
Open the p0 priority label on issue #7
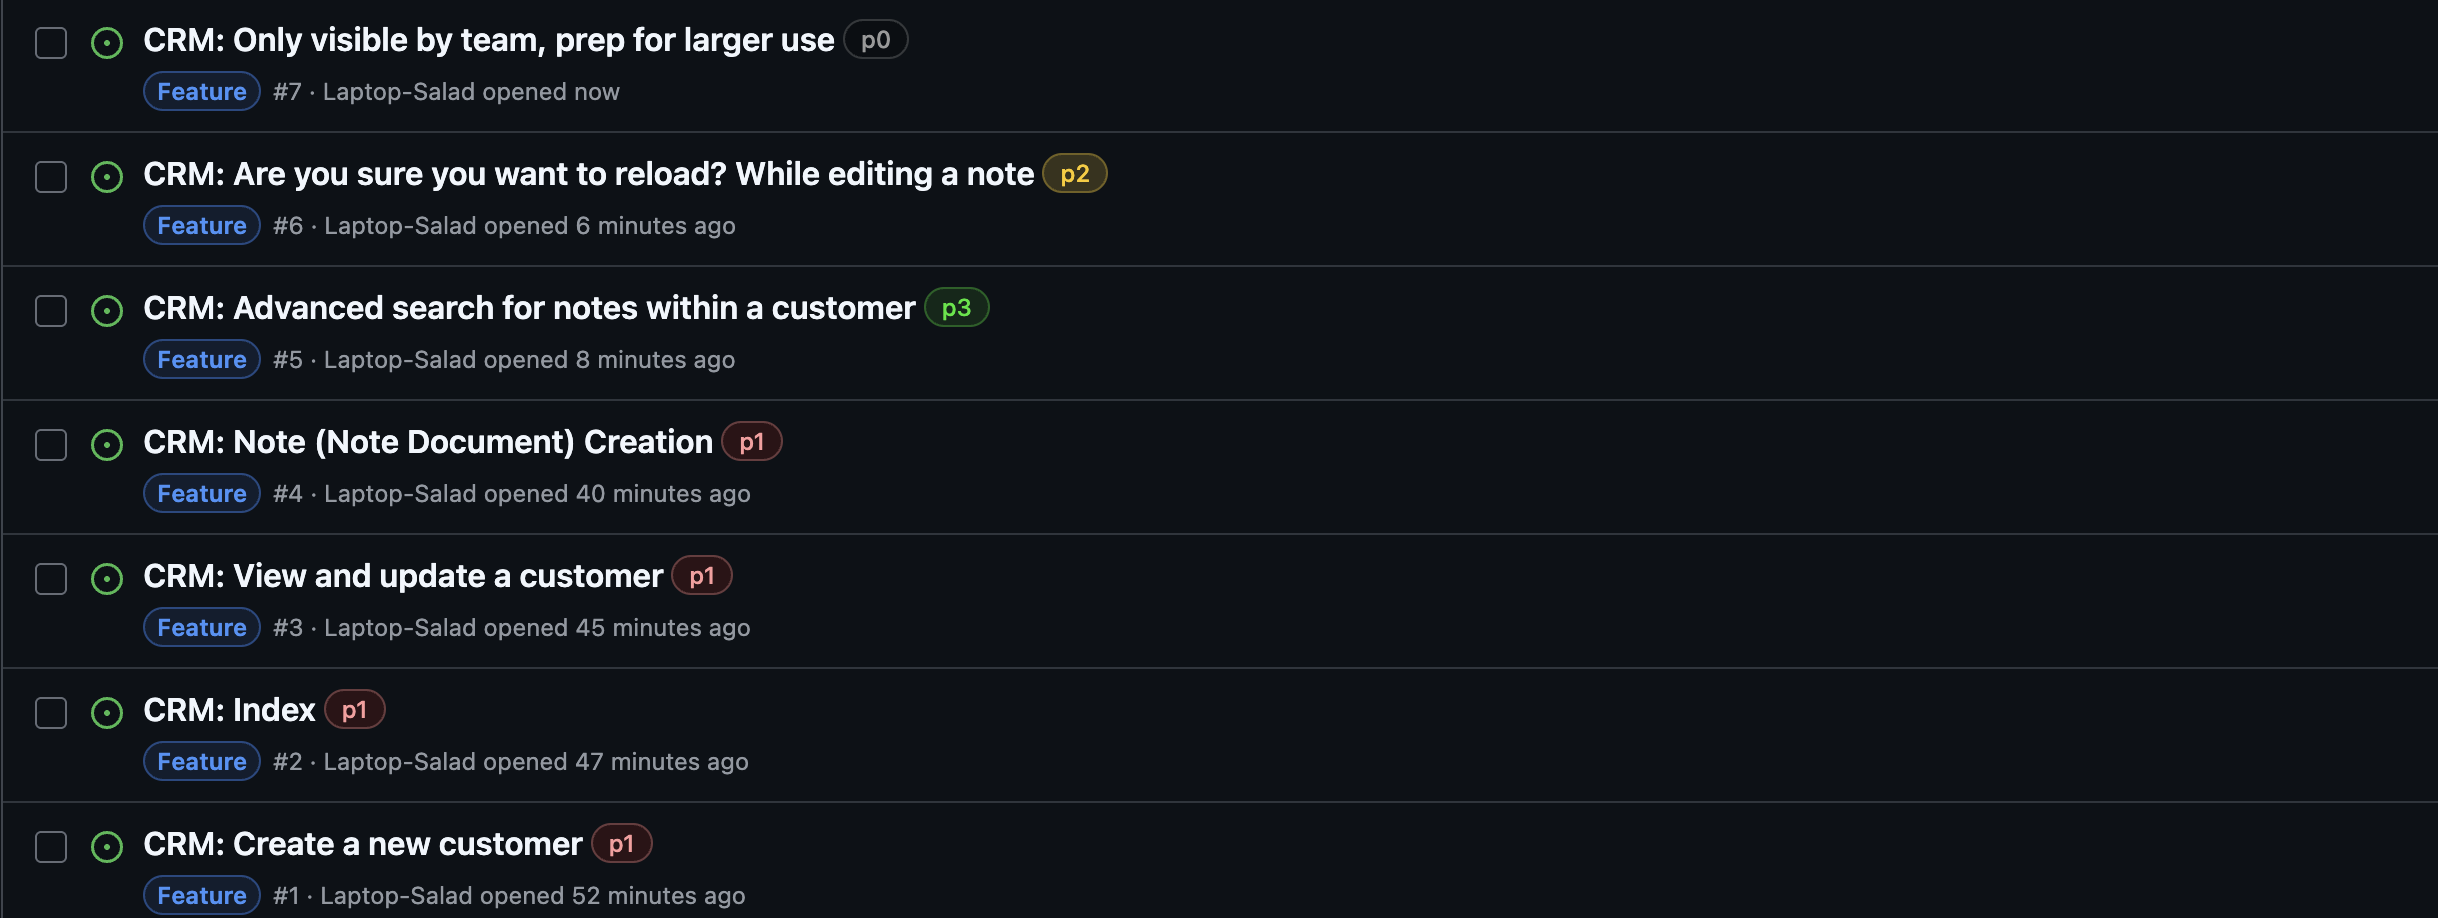875,40
